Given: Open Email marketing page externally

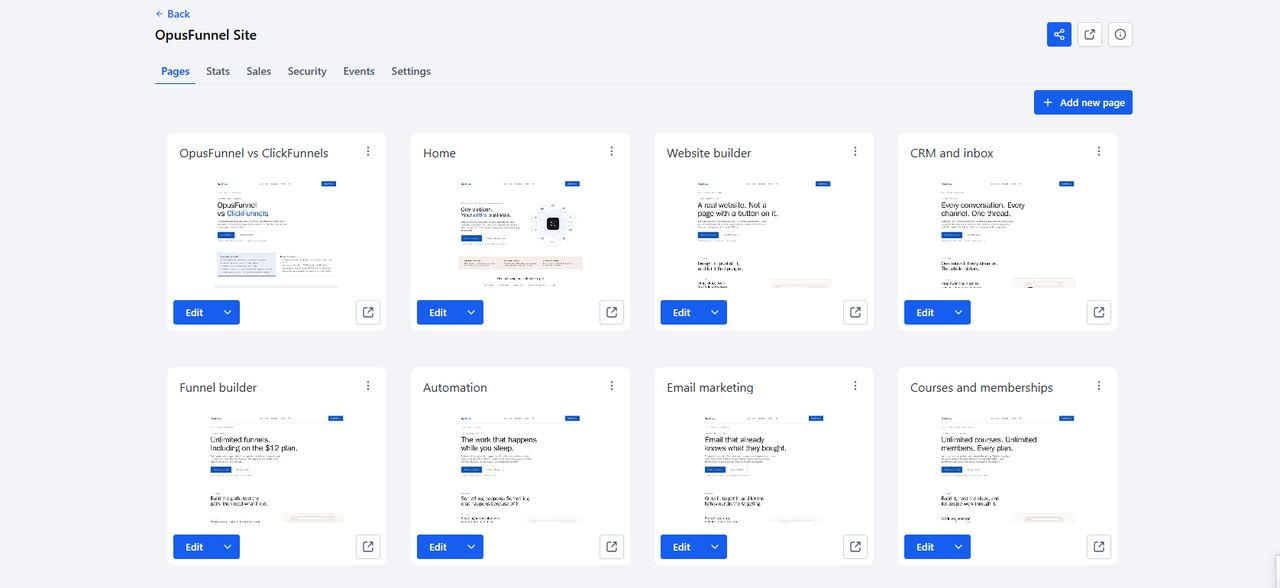Looking at the screenshot, I should pyautogui.click(x=855, y=546).
